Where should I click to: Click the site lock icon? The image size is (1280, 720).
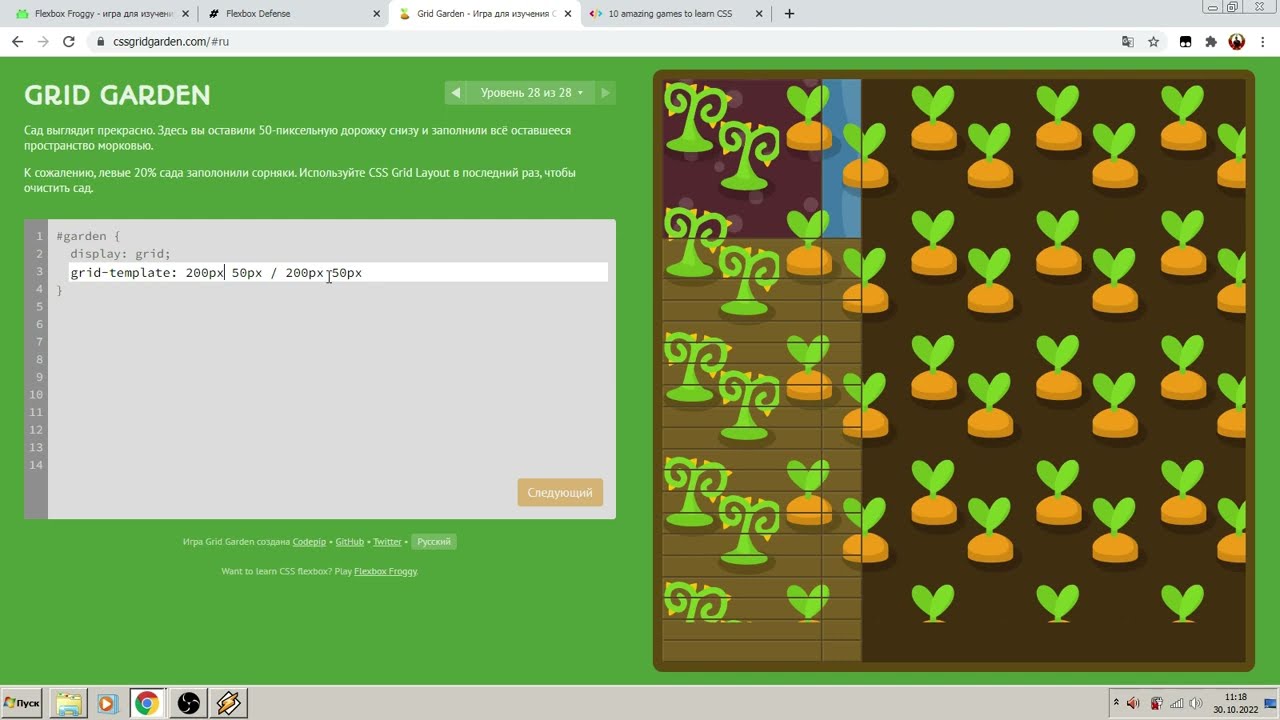tap(100, 42)
